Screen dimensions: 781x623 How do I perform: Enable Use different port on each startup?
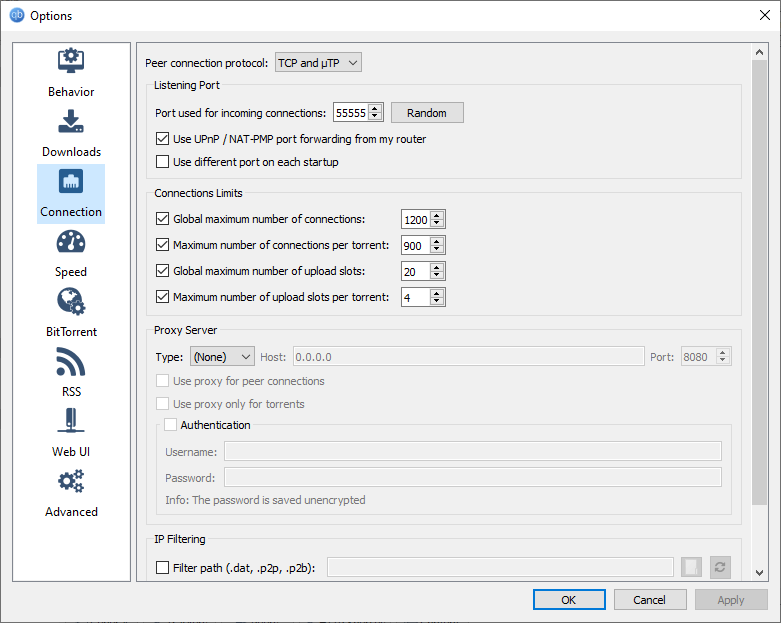(162, 161)
